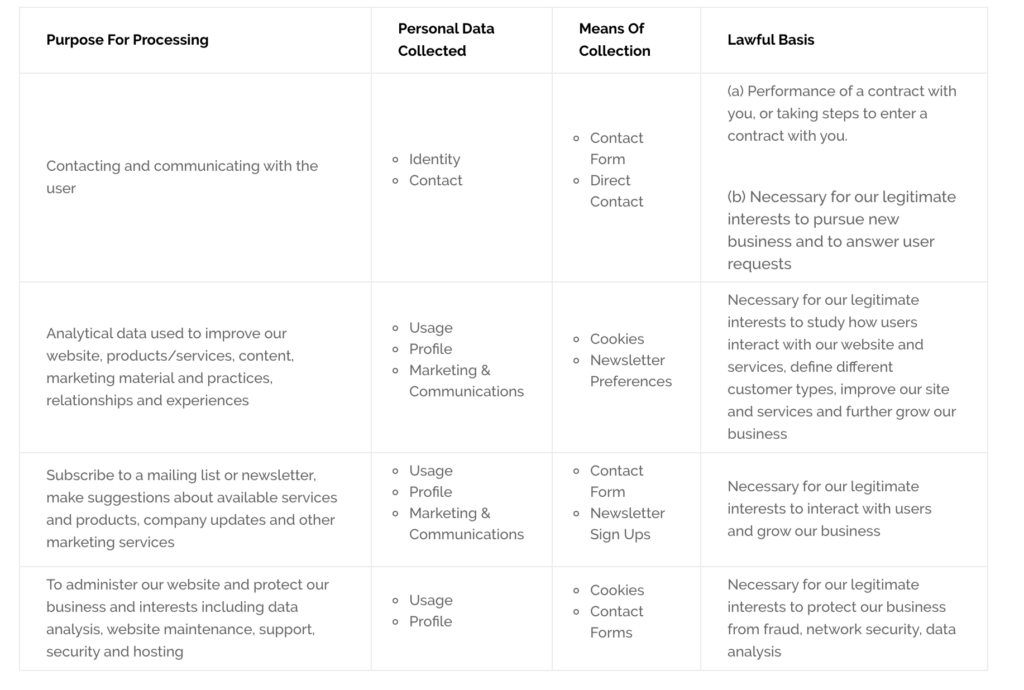Select the '(b) Necessary for our legitimate interests' text
Screen dimensions: 1024x690
pos(841,230)
